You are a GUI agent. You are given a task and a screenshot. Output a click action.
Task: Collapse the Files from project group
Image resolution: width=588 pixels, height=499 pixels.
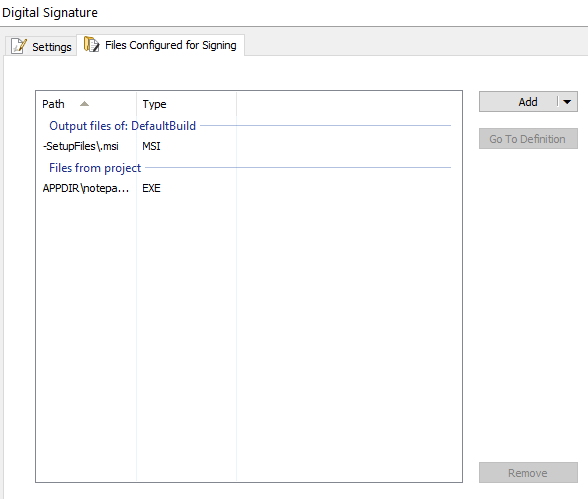tap(95, 168)
